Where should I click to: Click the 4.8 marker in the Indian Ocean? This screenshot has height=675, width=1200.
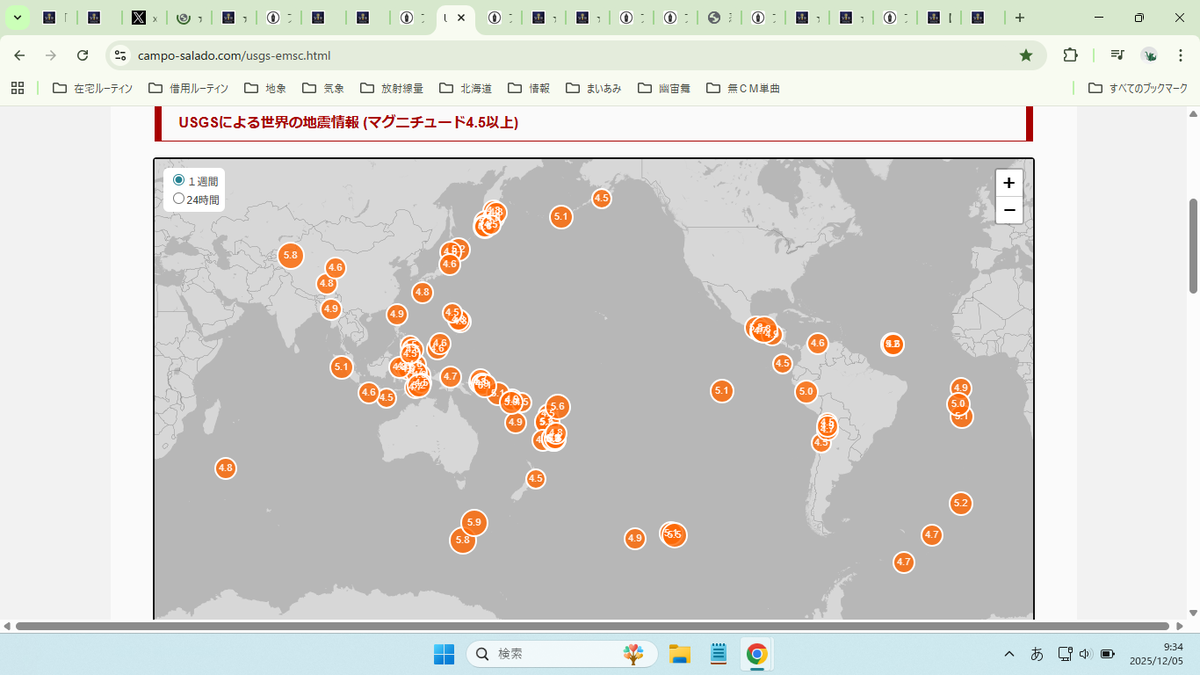225,467
